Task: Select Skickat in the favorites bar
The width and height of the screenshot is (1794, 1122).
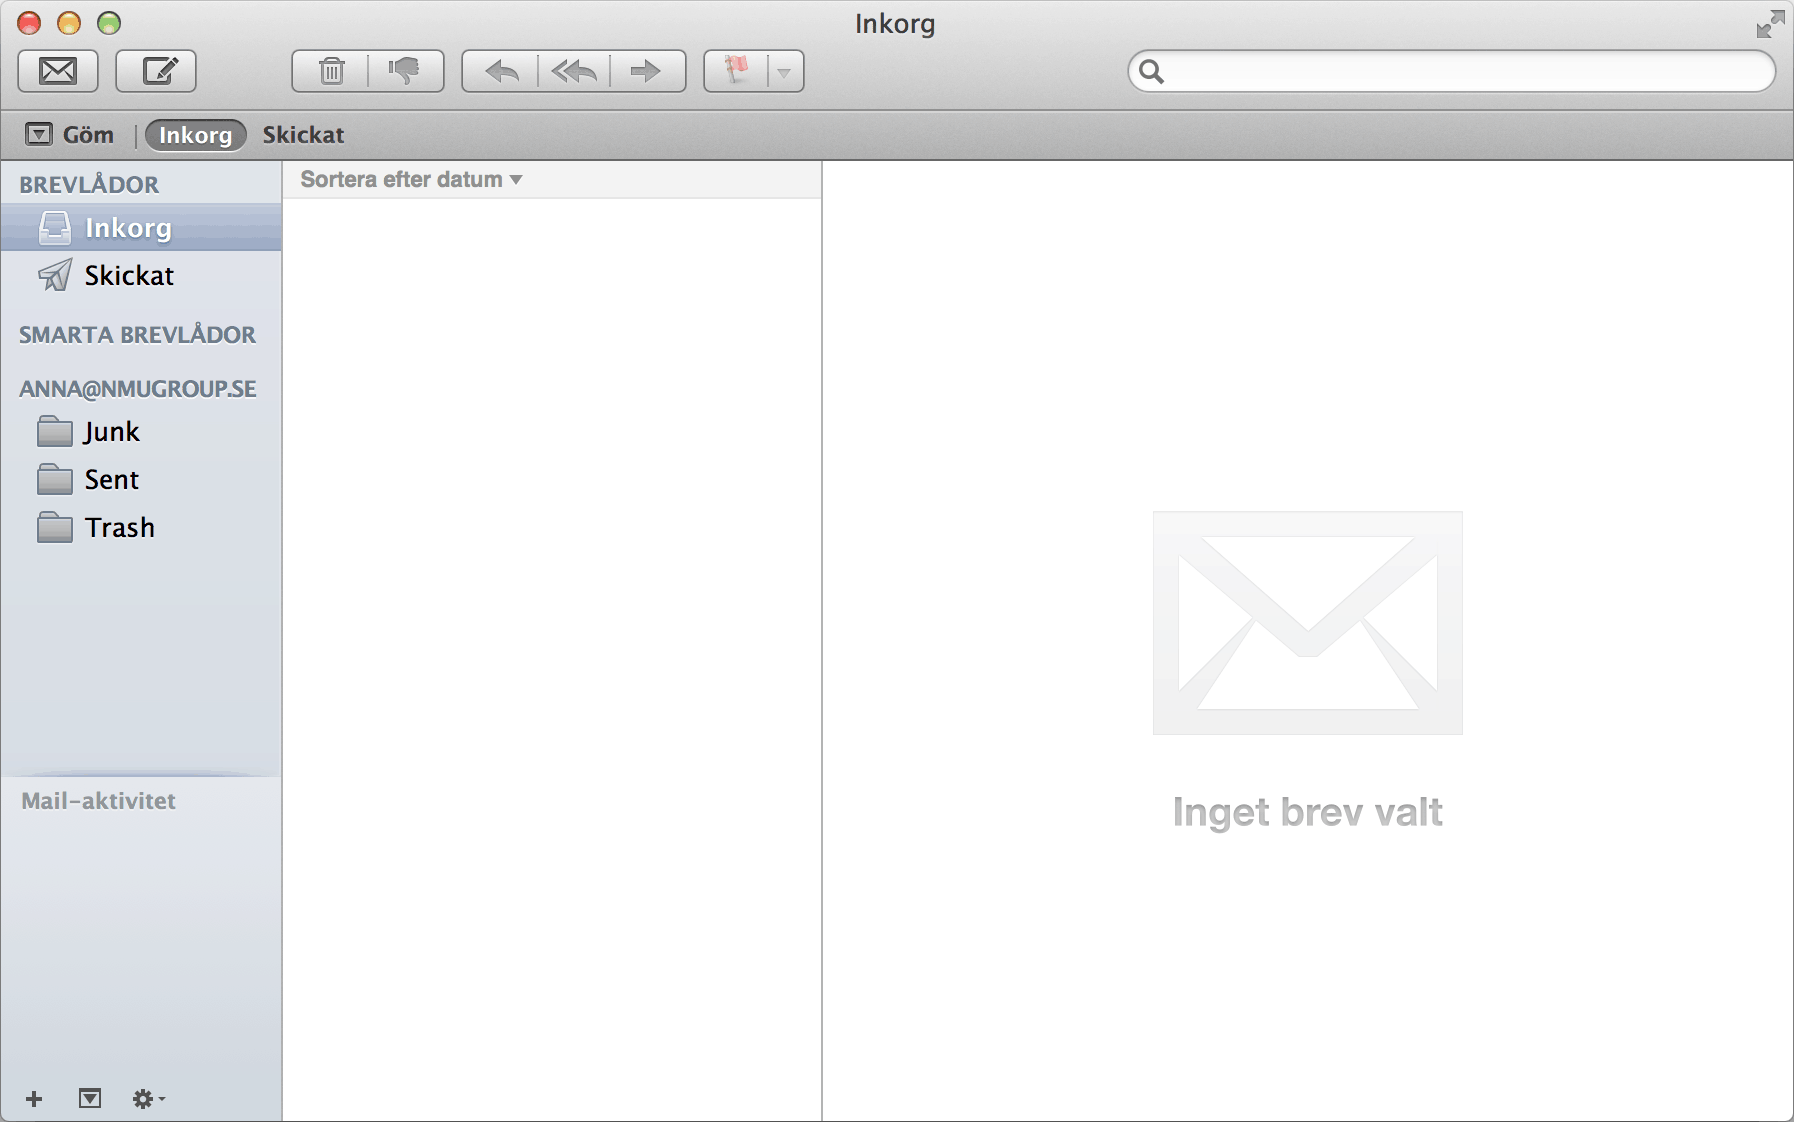Action: [303, 135]
